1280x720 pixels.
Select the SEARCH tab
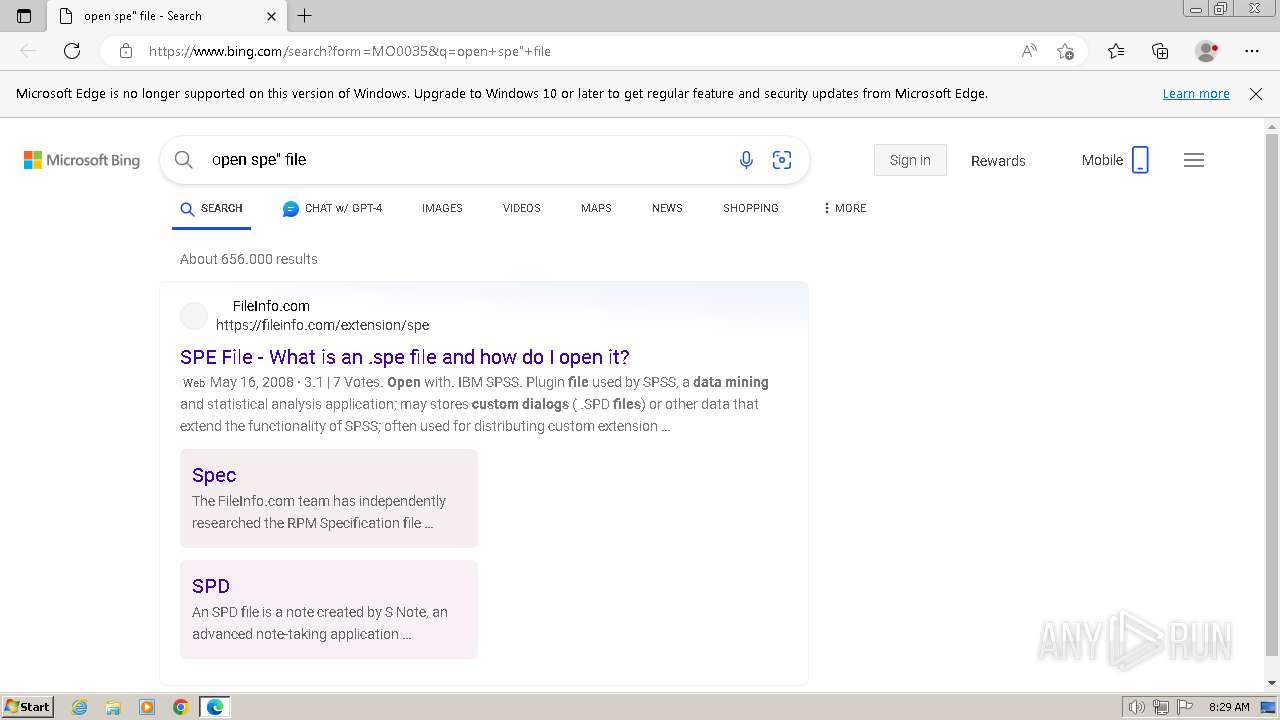[211, 208]
